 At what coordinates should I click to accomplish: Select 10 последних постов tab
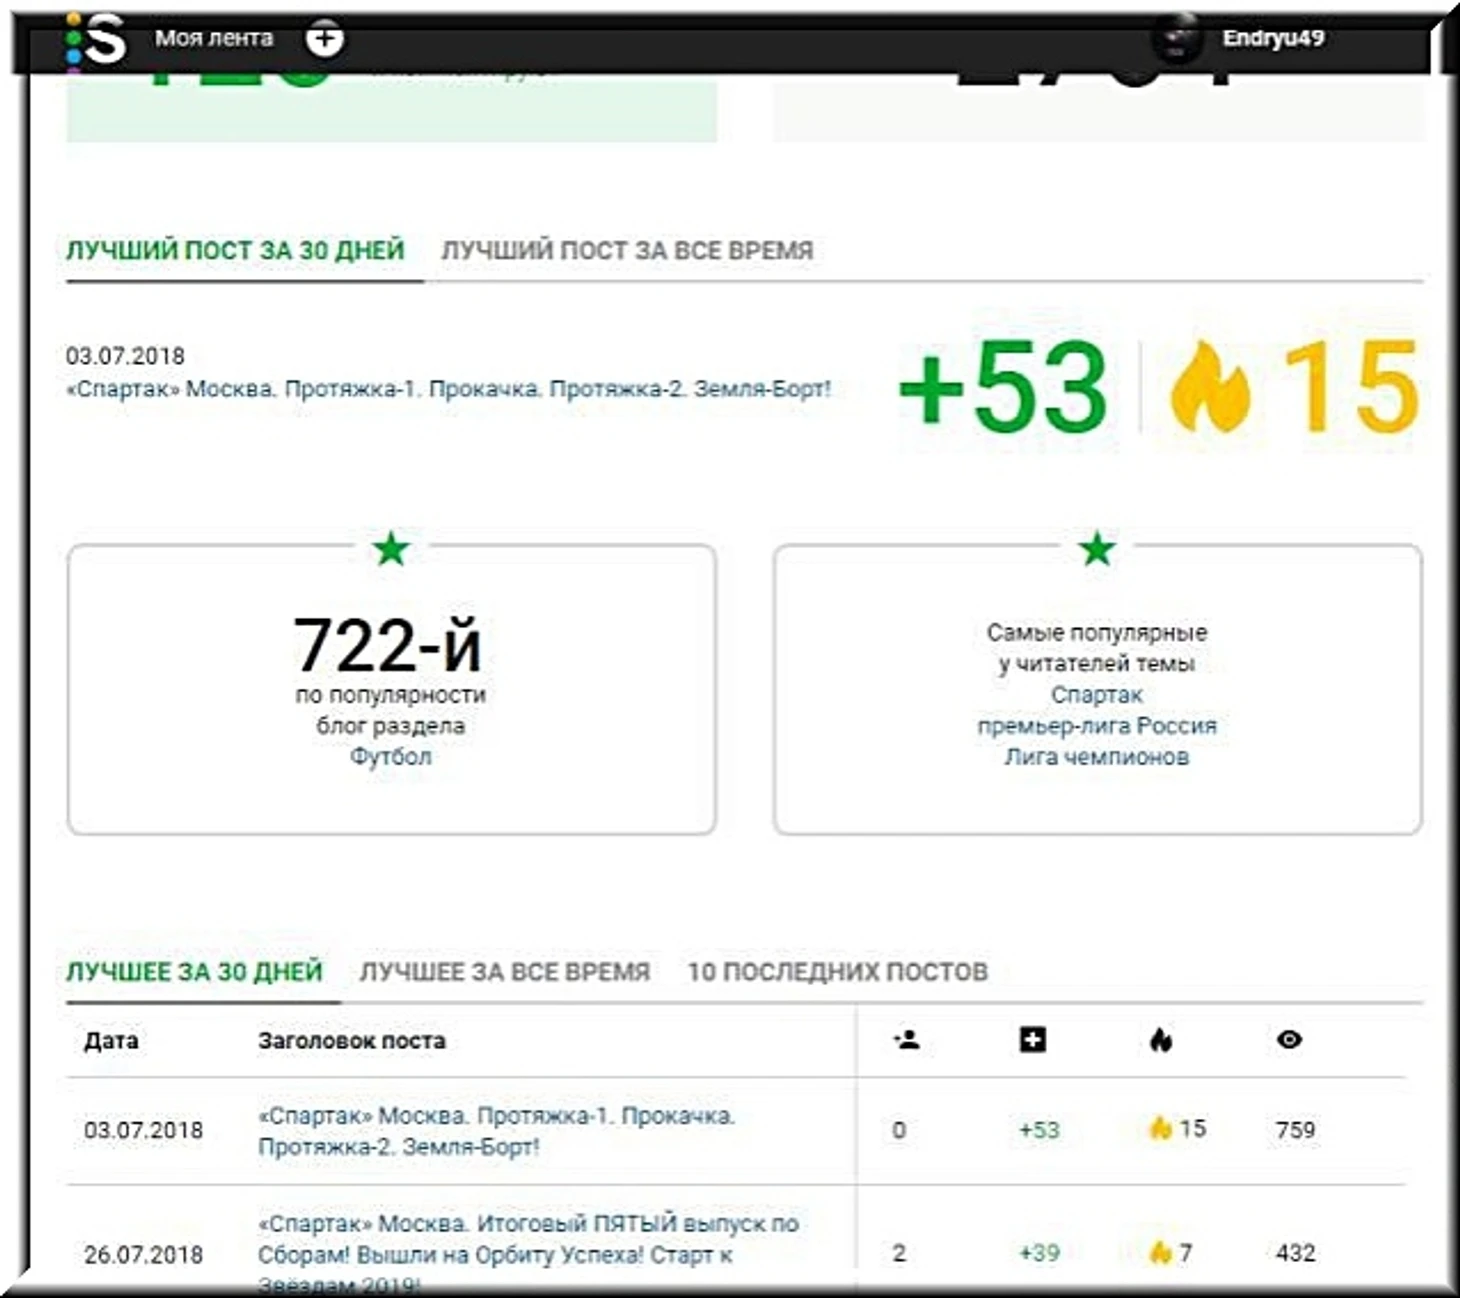[837, 971]
